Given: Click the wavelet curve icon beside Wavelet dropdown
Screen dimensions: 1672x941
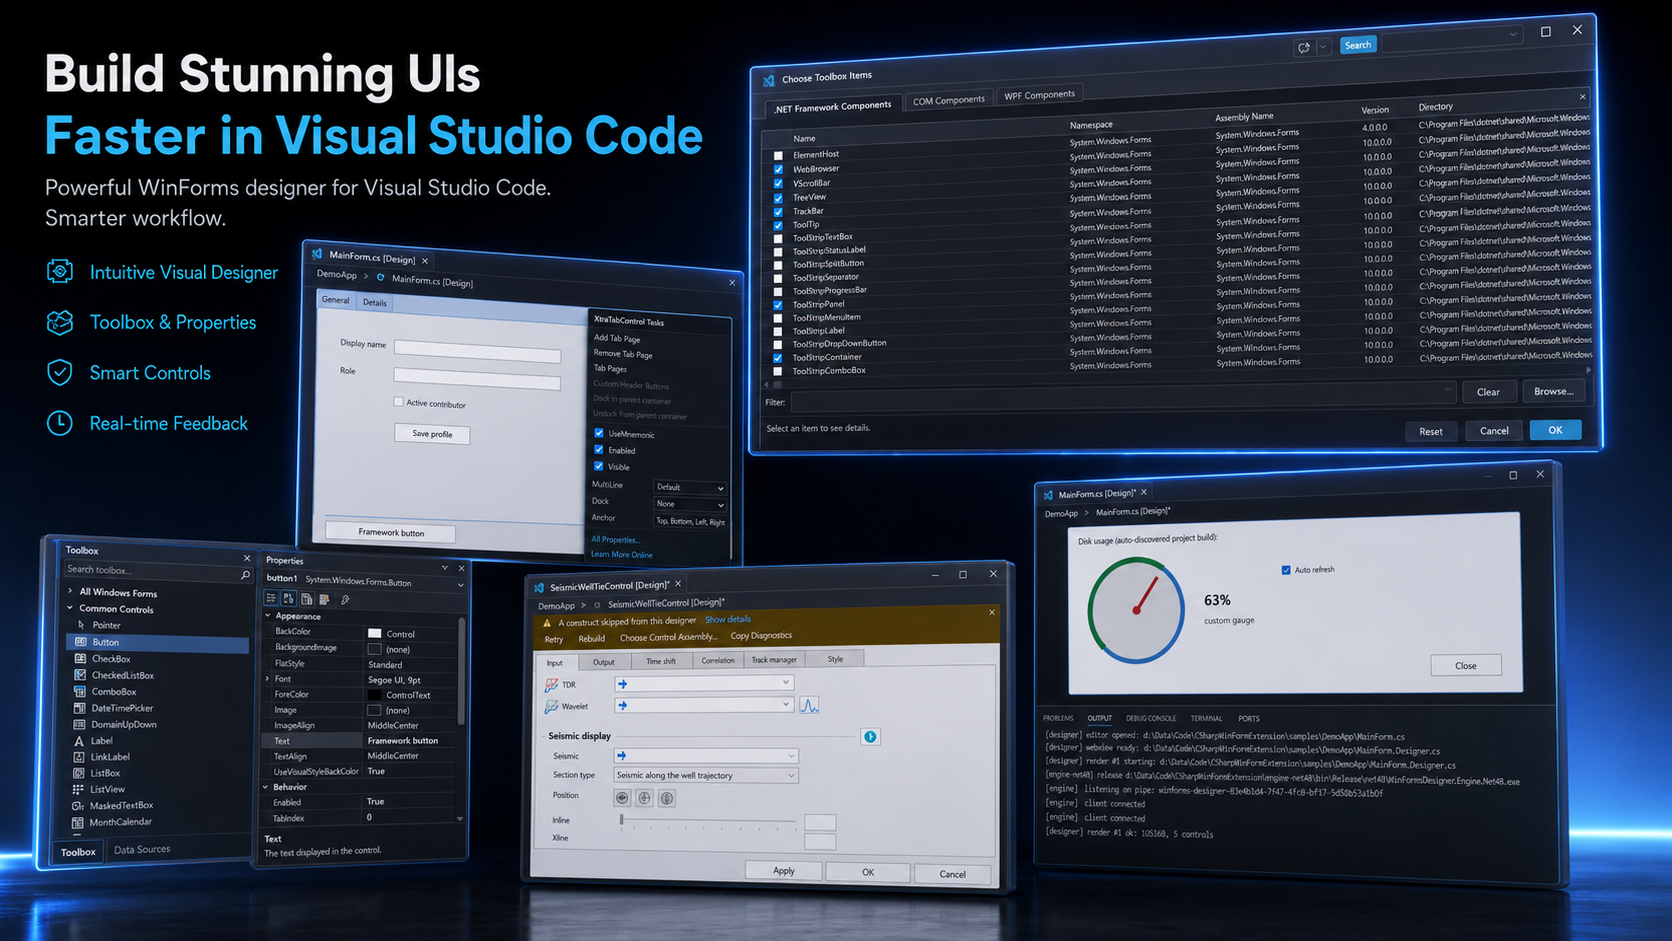Looking at the screenshot, I should pos(809,706).
